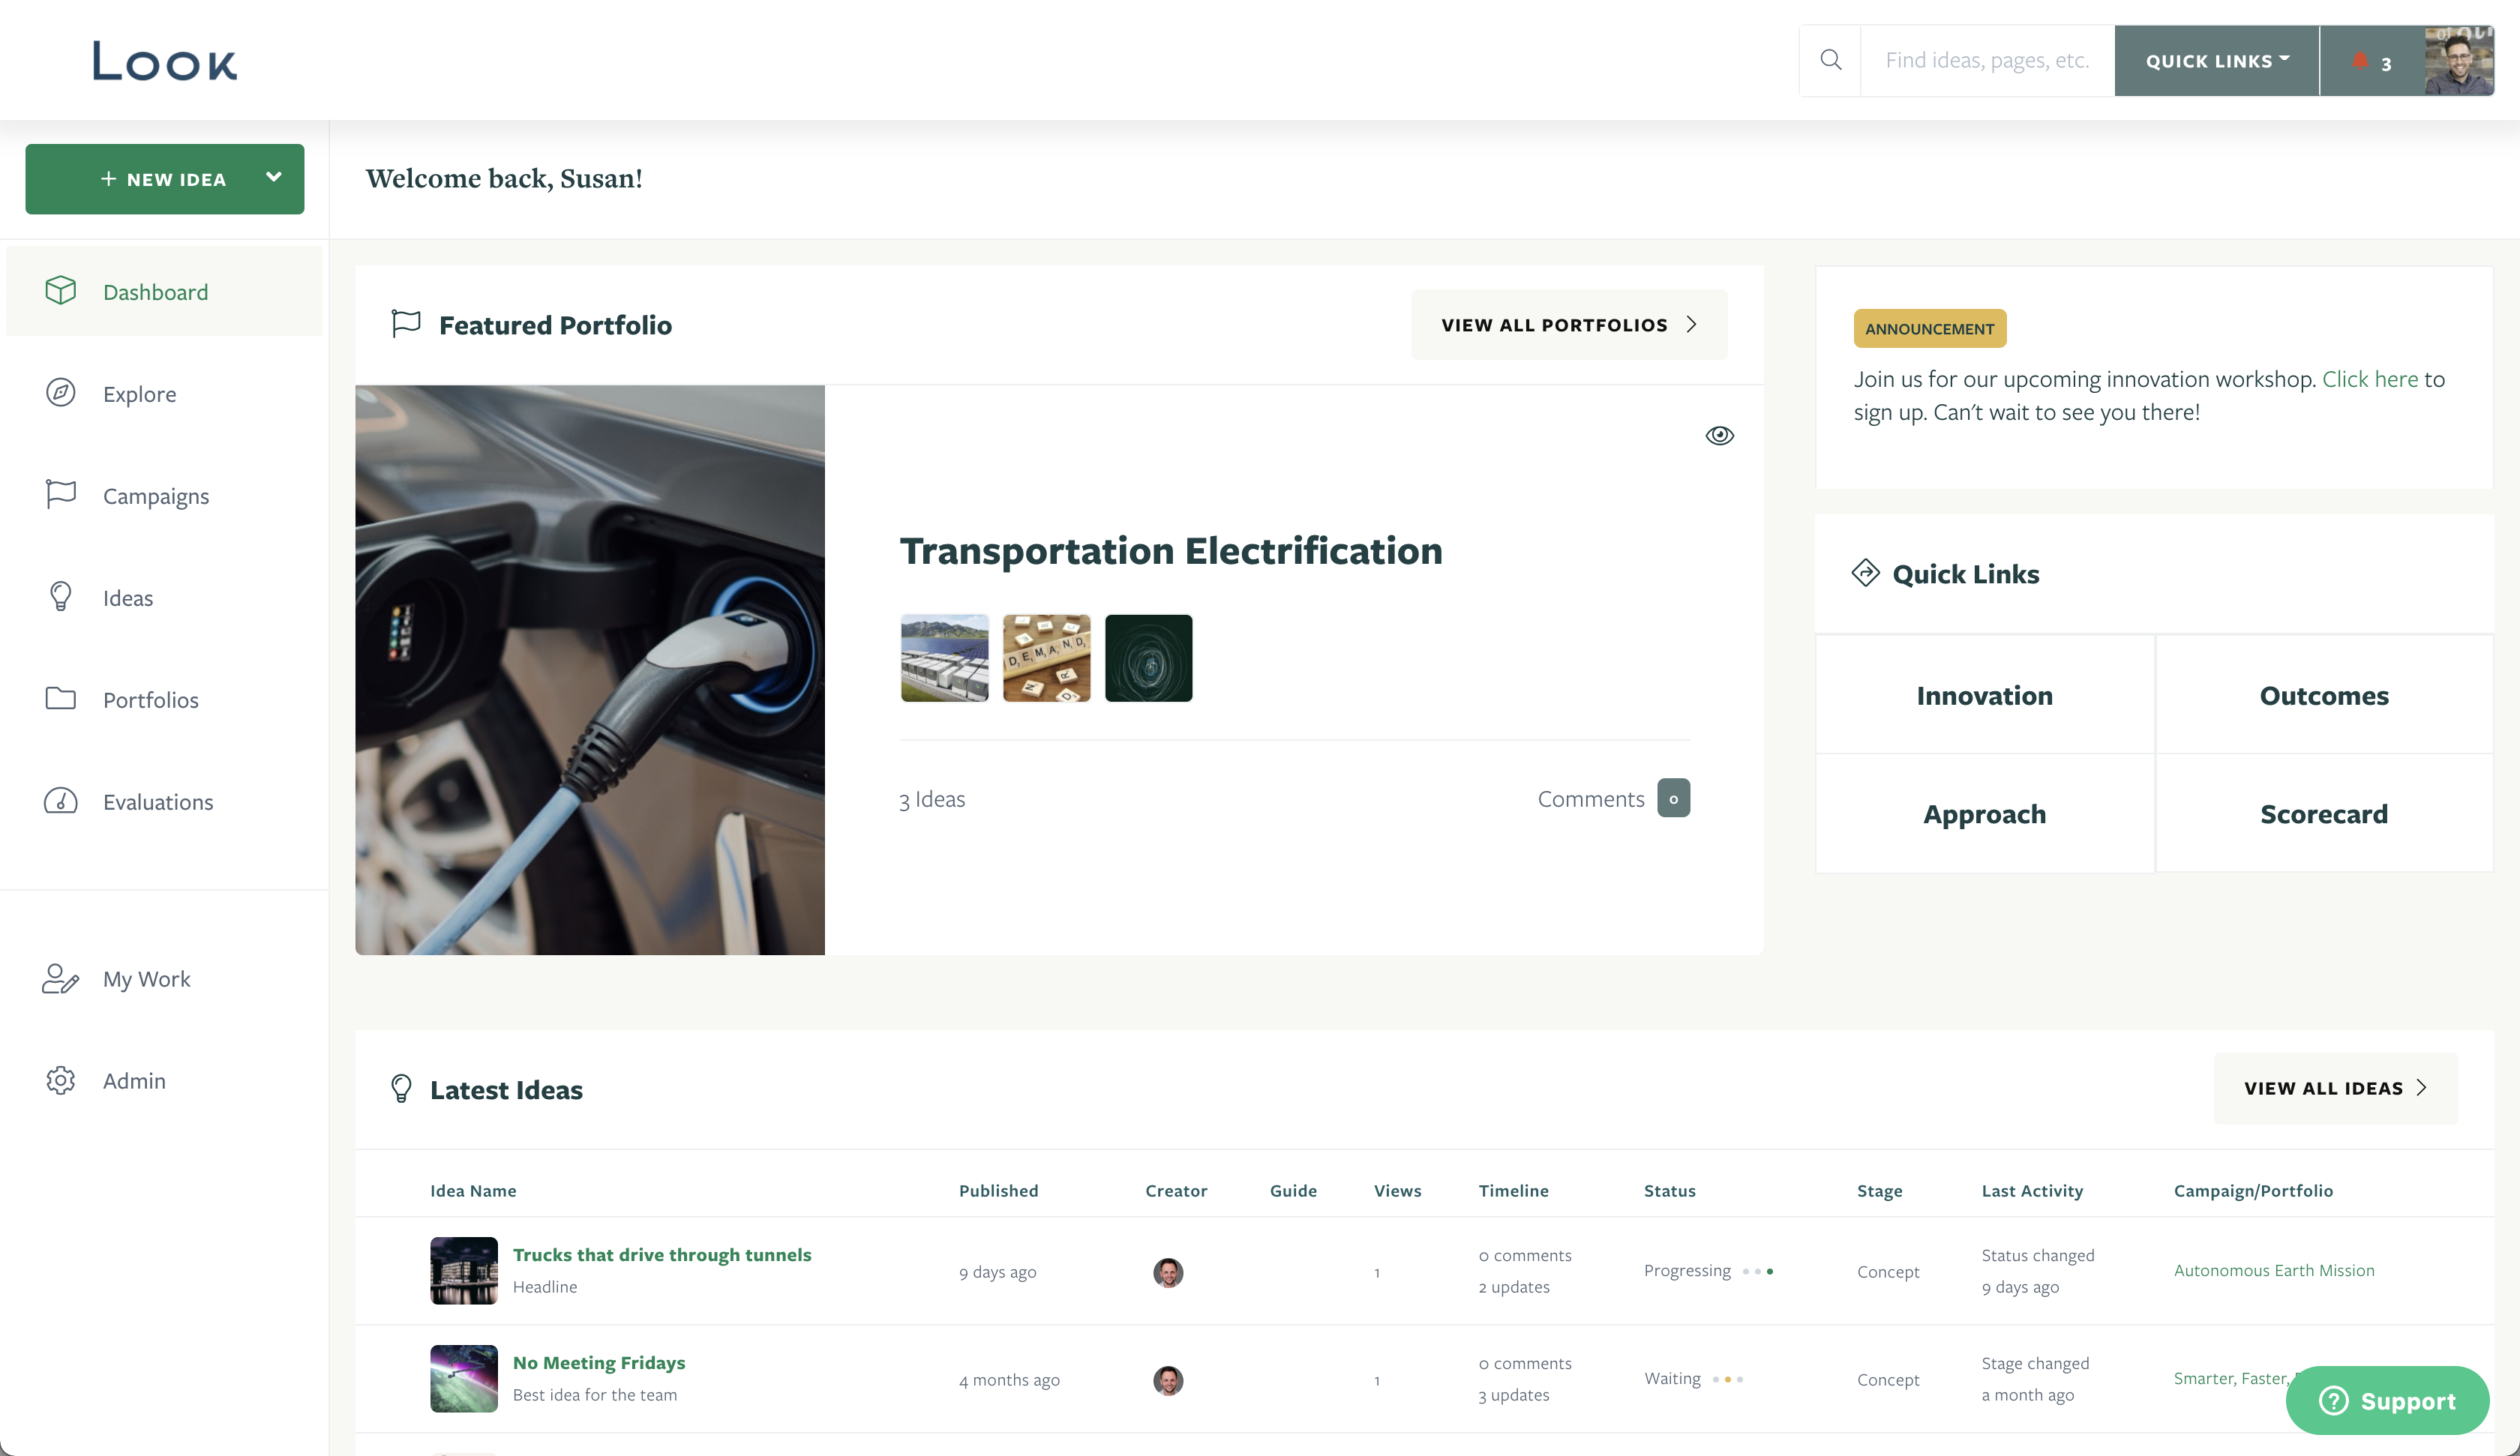Open My Work from the sidebar

pyautogui.click(x=146, y=979)
